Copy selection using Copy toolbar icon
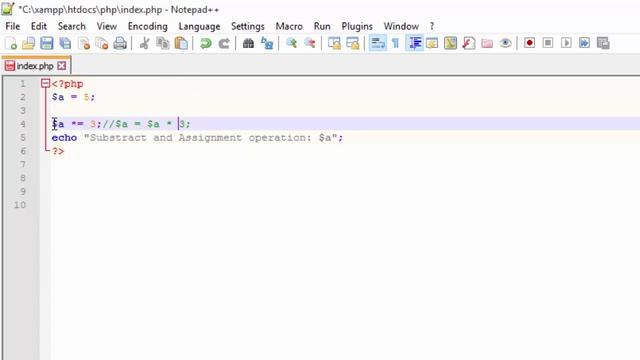The height and width of the screenshot is (360, 640). coord(162,43)
